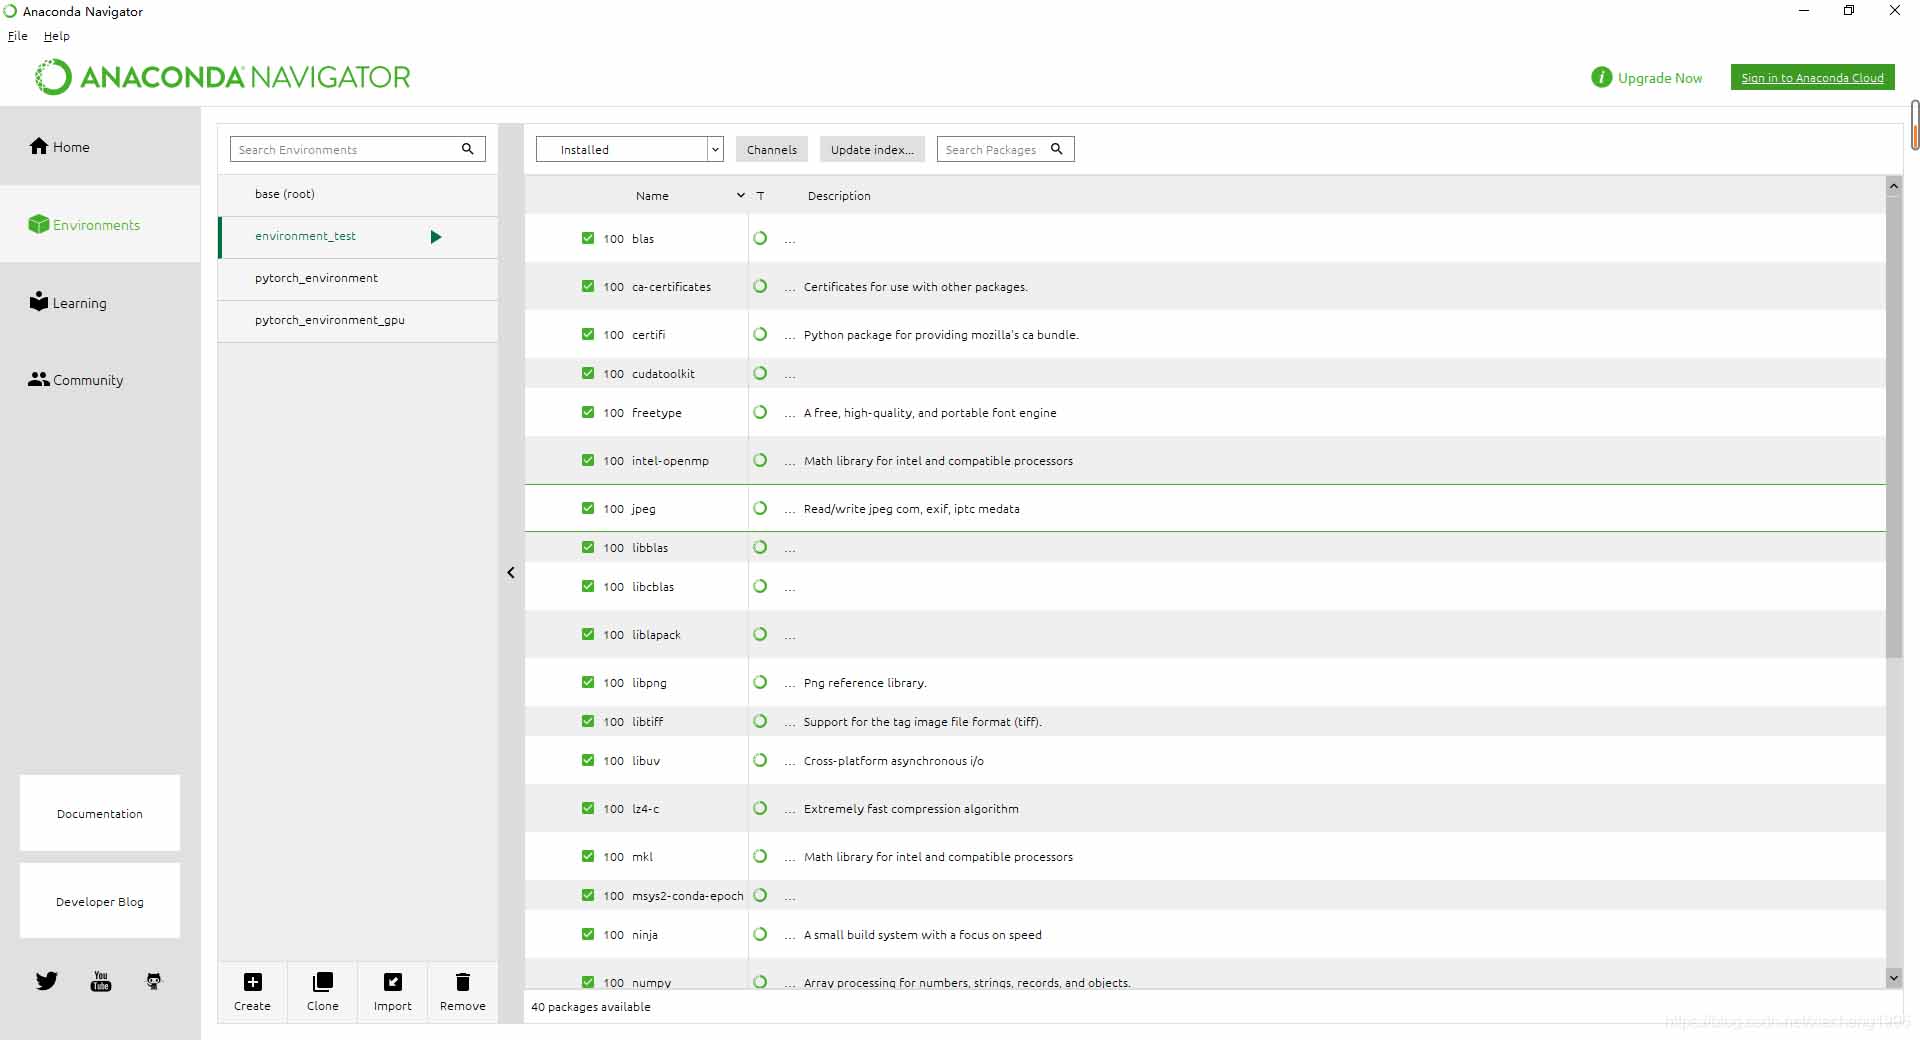Click the Community people icon
The width and height of the screenshot is (1920, 1040).
click(39, 379)
